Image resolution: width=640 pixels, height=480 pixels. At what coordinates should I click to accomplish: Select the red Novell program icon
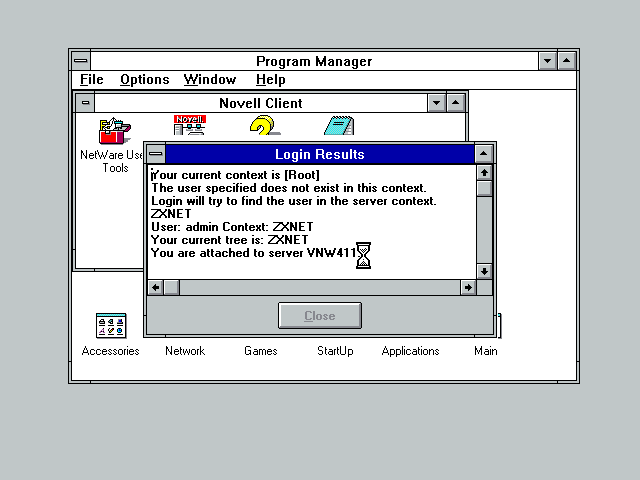[x=190, y=124]
